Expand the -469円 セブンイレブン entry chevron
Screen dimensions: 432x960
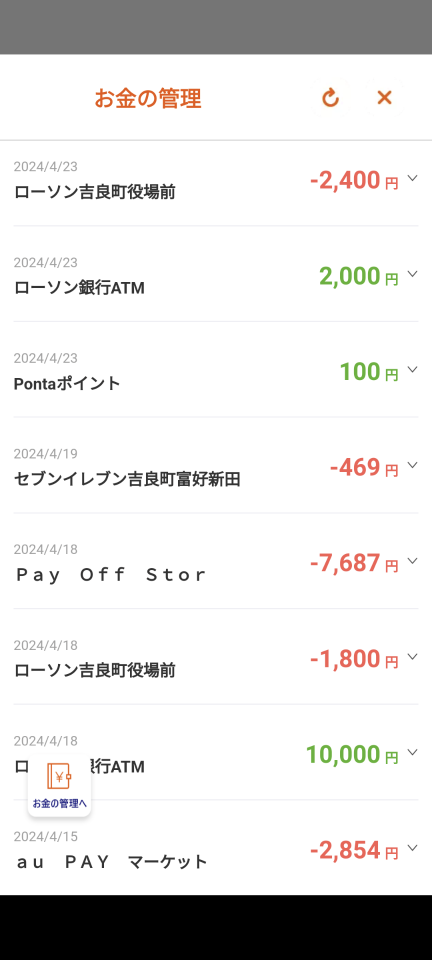click(x=412, y=465)
